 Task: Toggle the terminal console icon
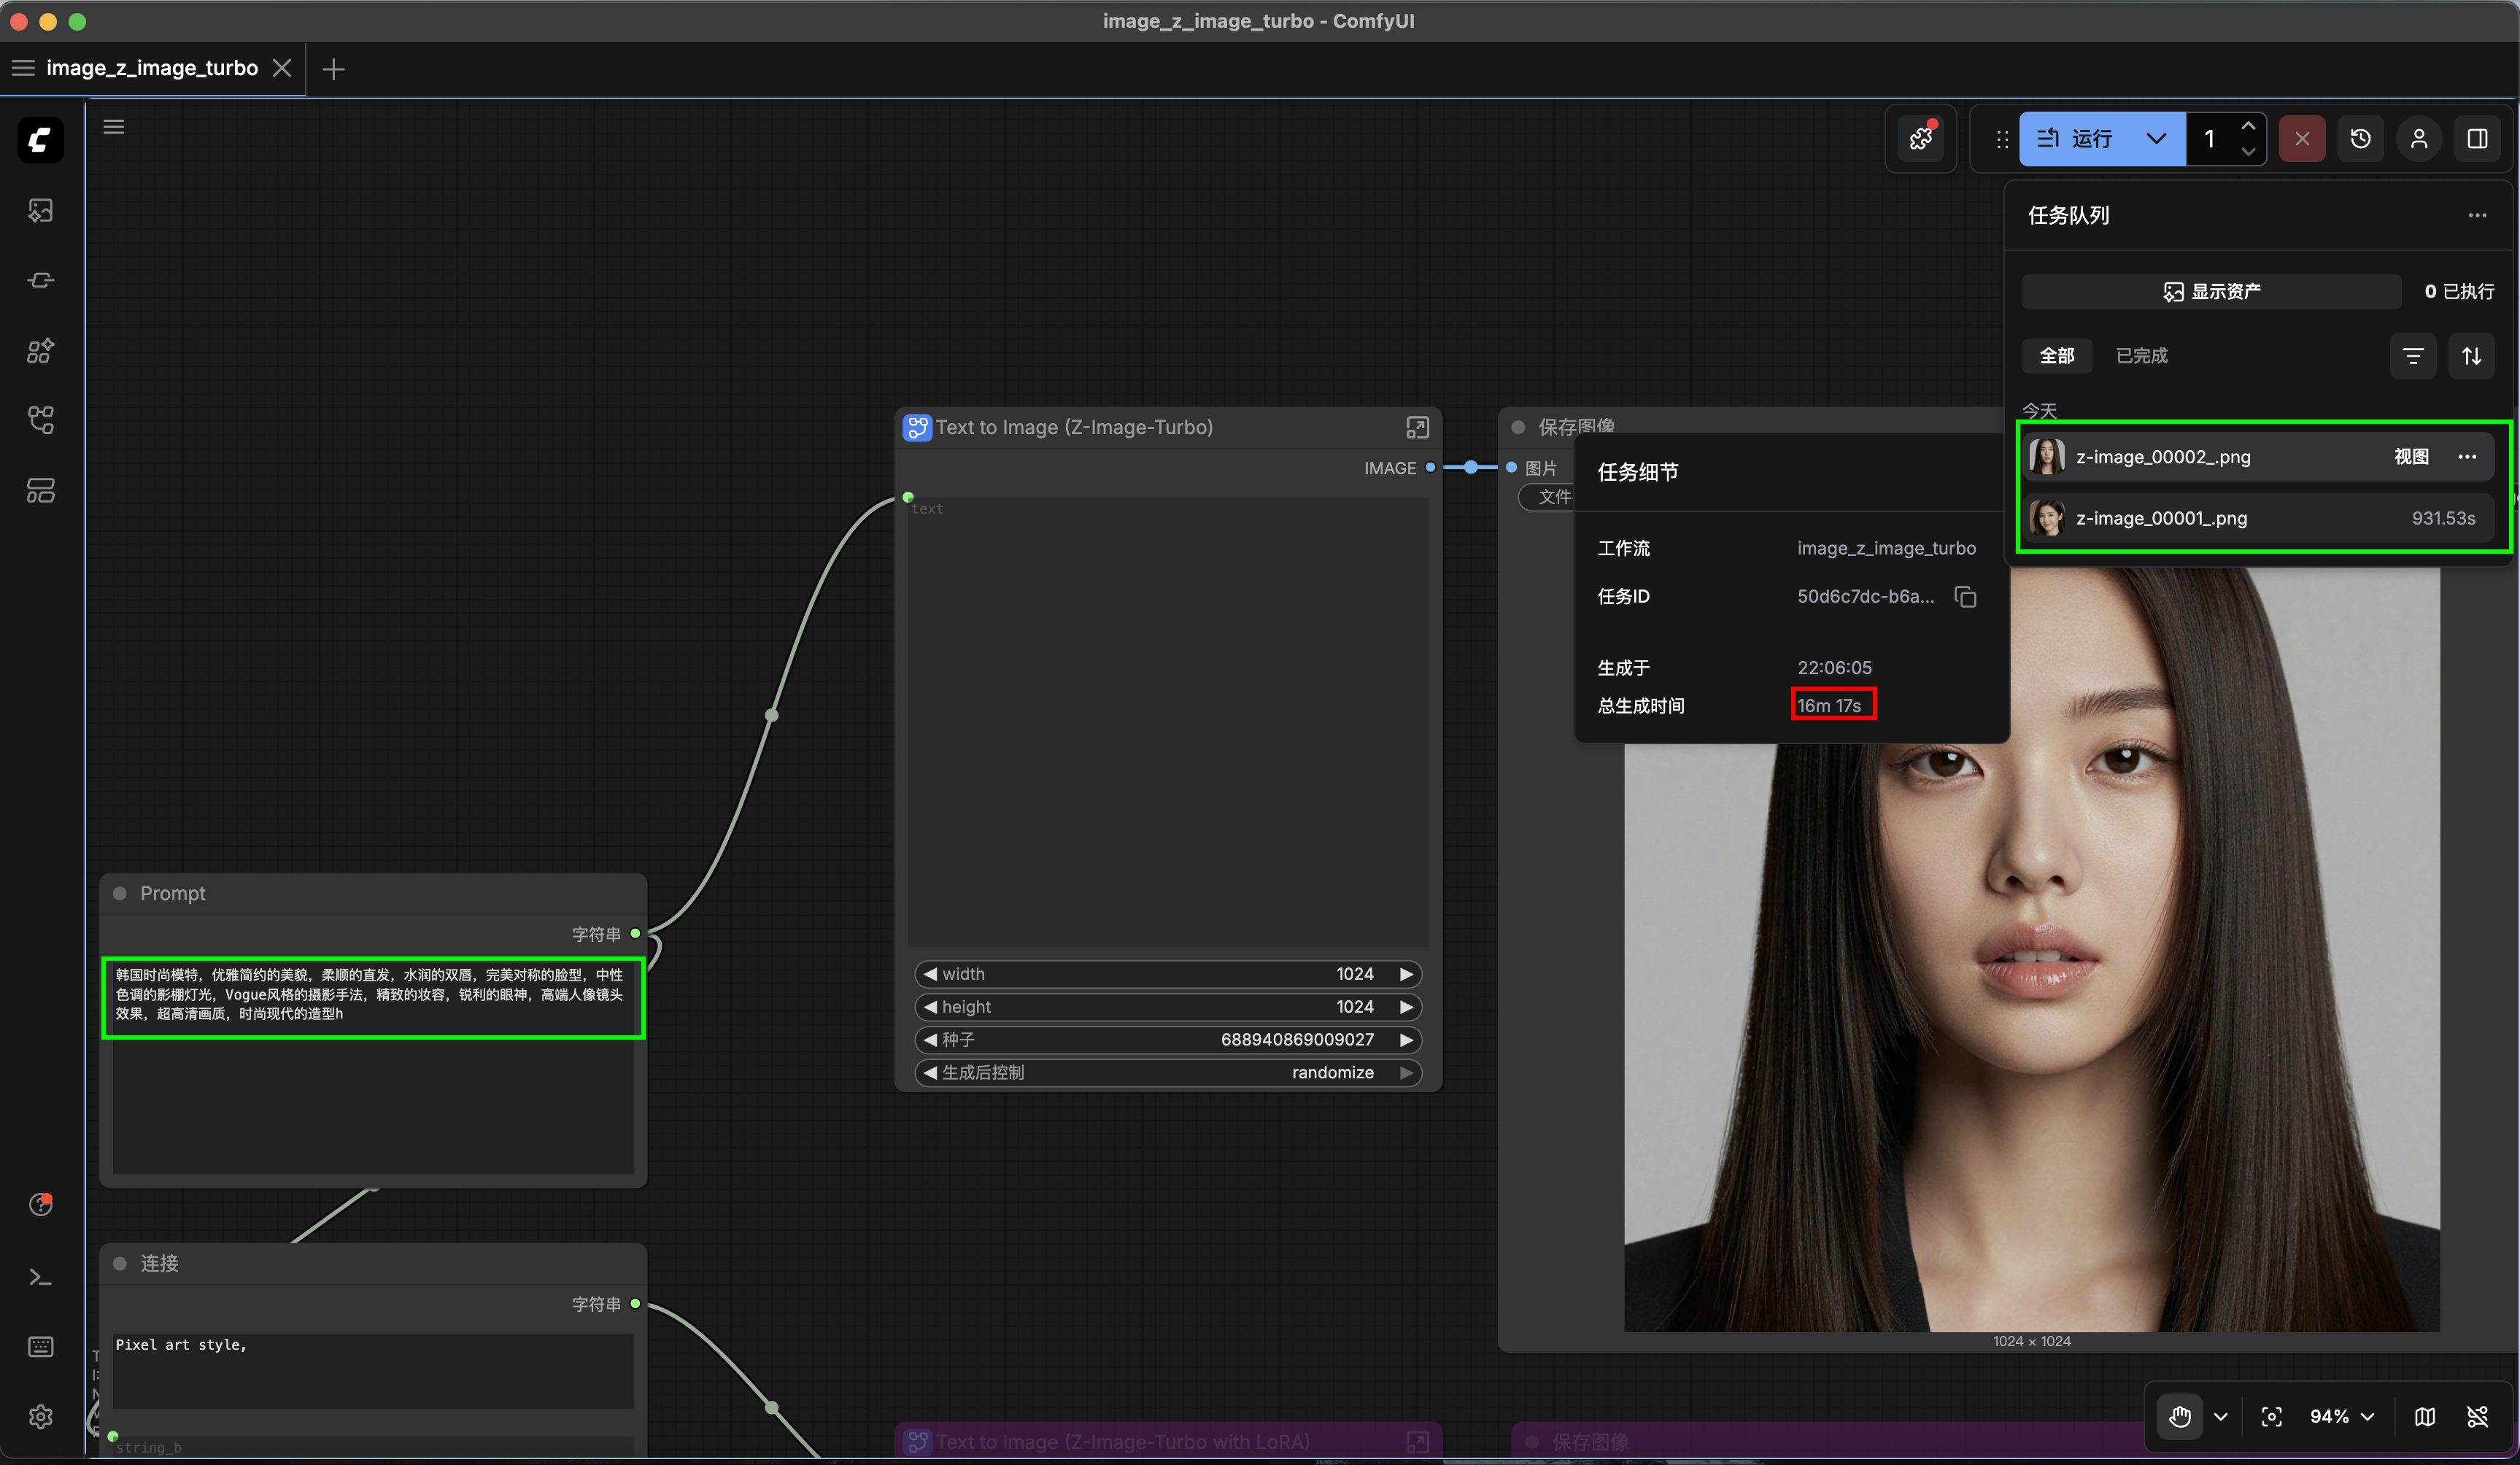tap(41, 1277)
